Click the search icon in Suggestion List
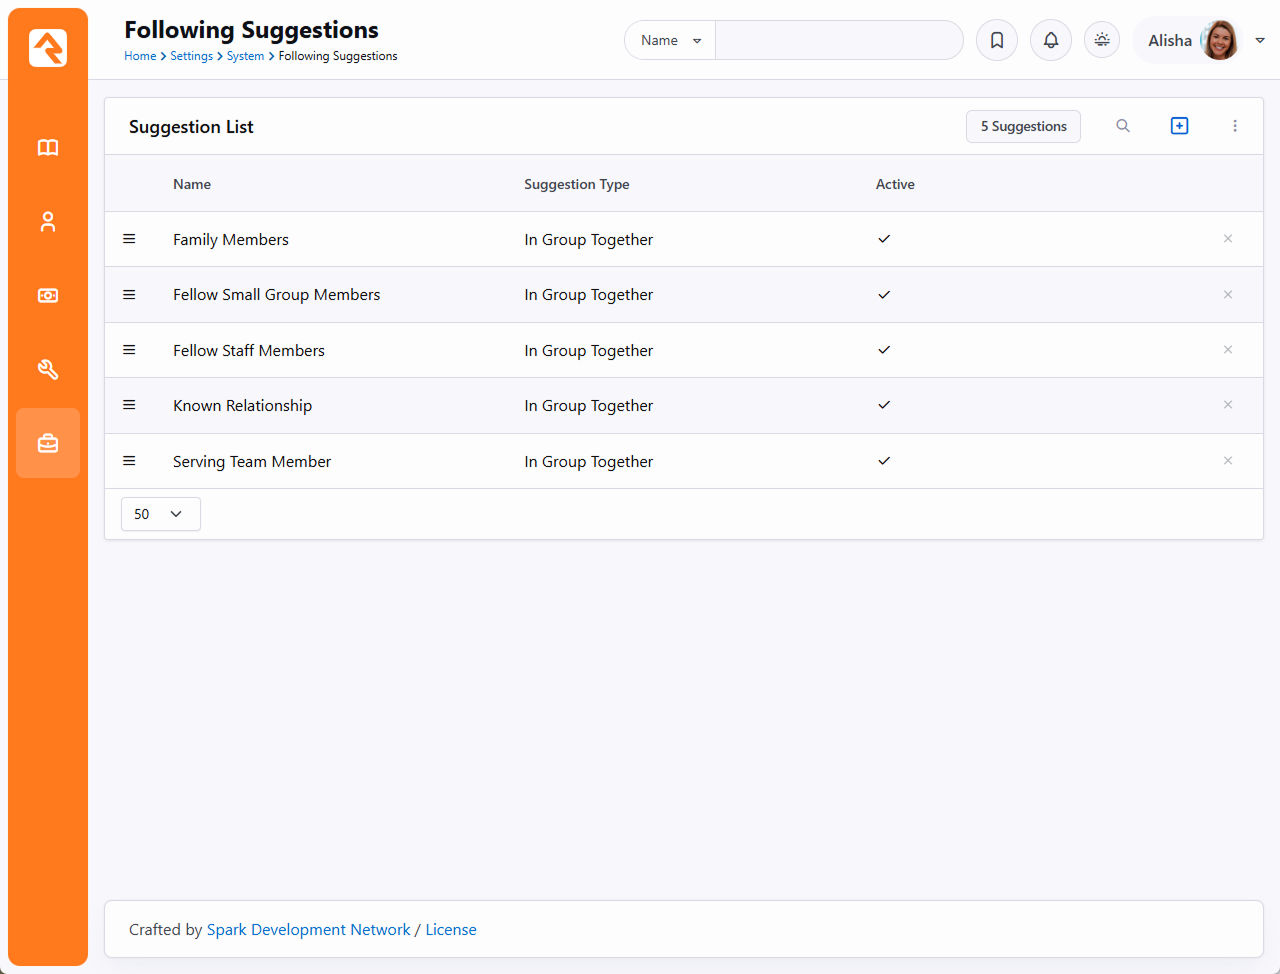The height and width of the screenshot is (974, 1280). click(x=1123, y=126)
